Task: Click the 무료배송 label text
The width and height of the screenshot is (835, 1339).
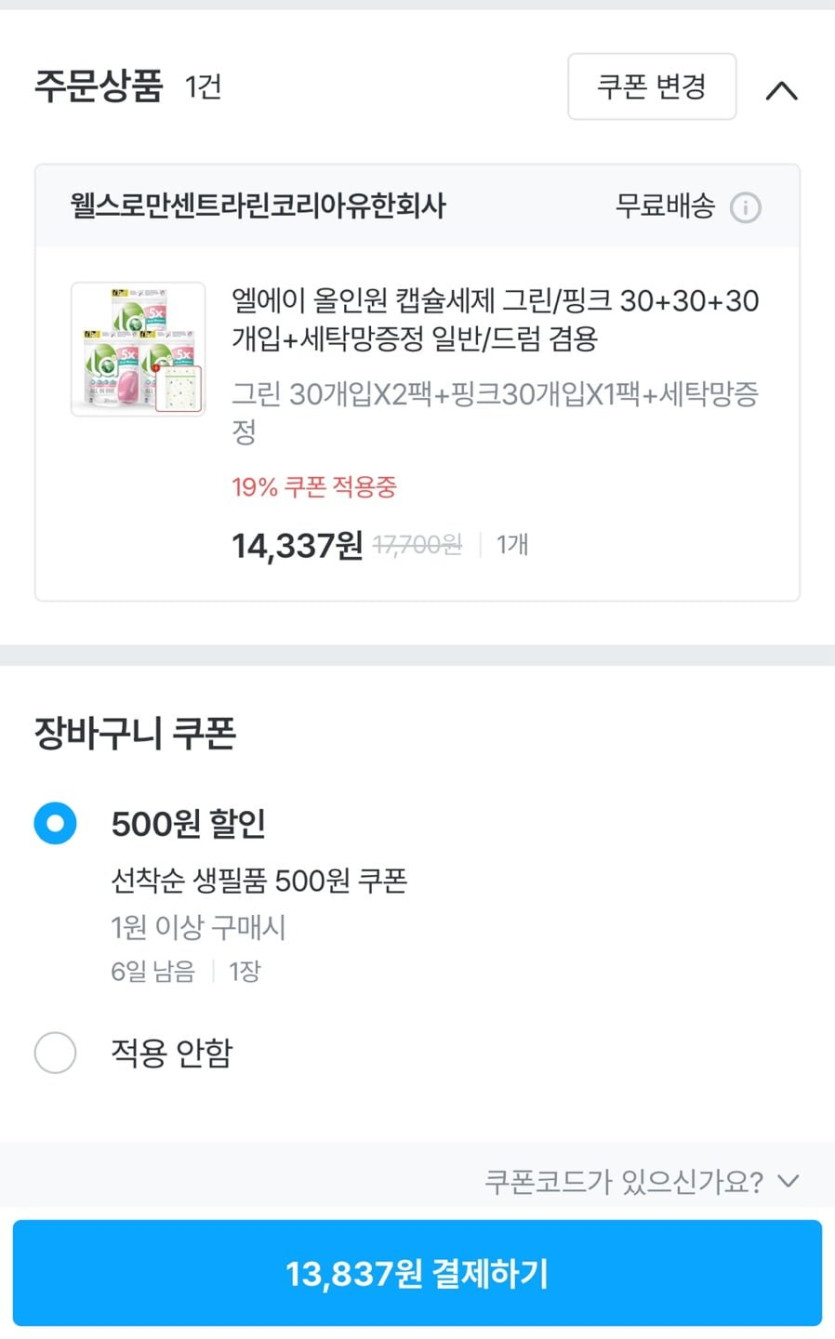Action: pyautogui.click(x=665, y=207)
